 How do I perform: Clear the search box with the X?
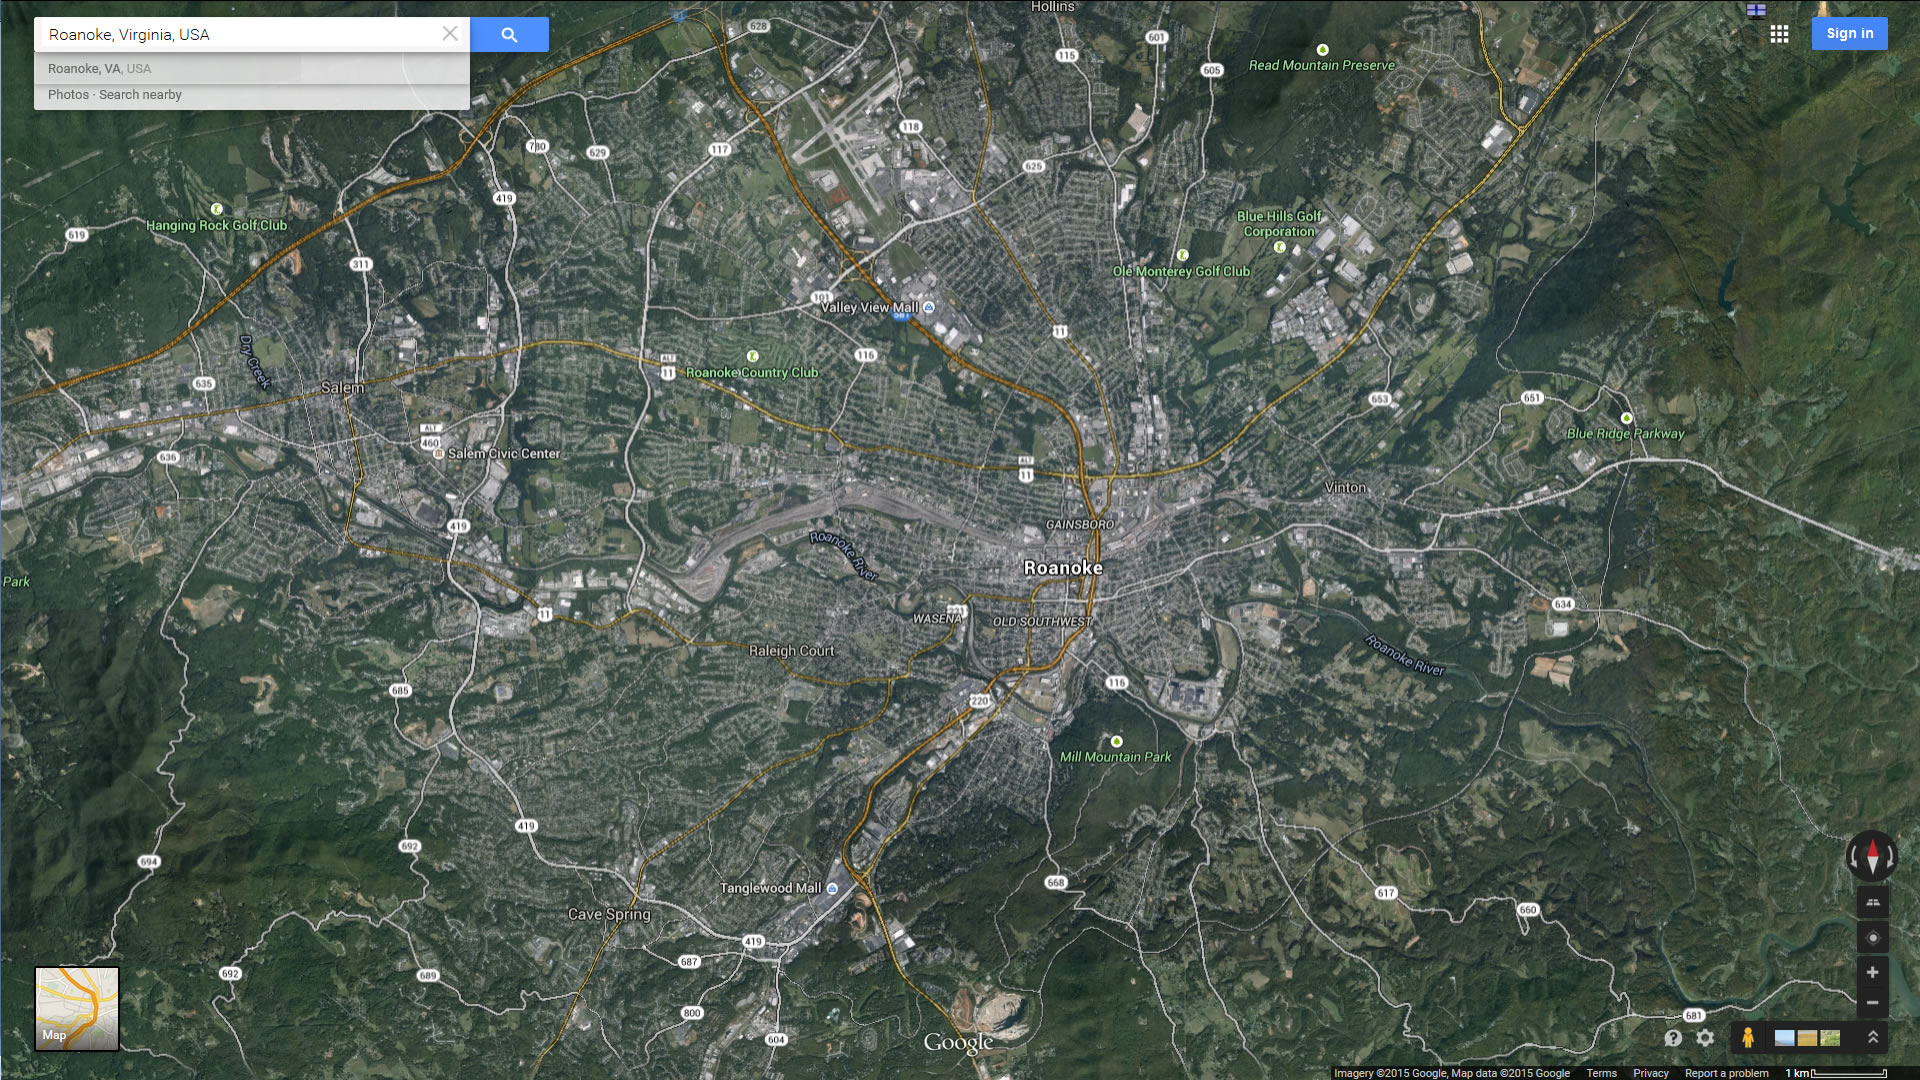(450, 34)
